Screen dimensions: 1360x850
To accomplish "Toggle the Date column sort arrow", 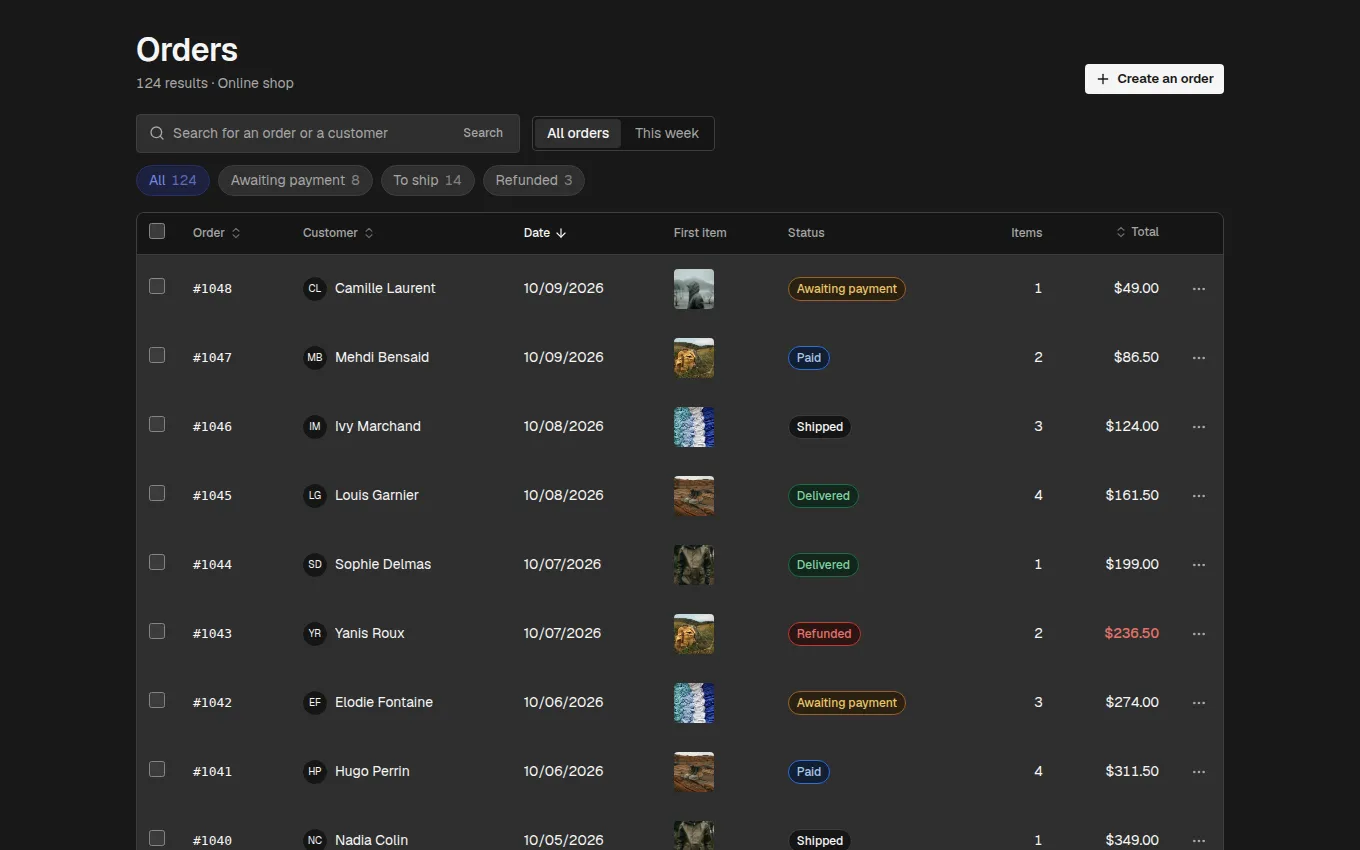I will [x=561, y=233].
